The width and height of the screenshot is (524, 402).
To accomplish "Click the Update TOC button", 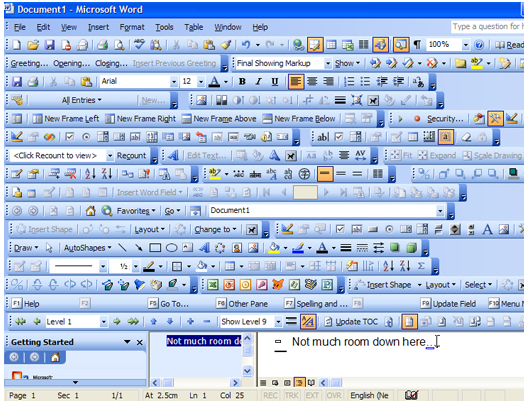I will (352, 322).
